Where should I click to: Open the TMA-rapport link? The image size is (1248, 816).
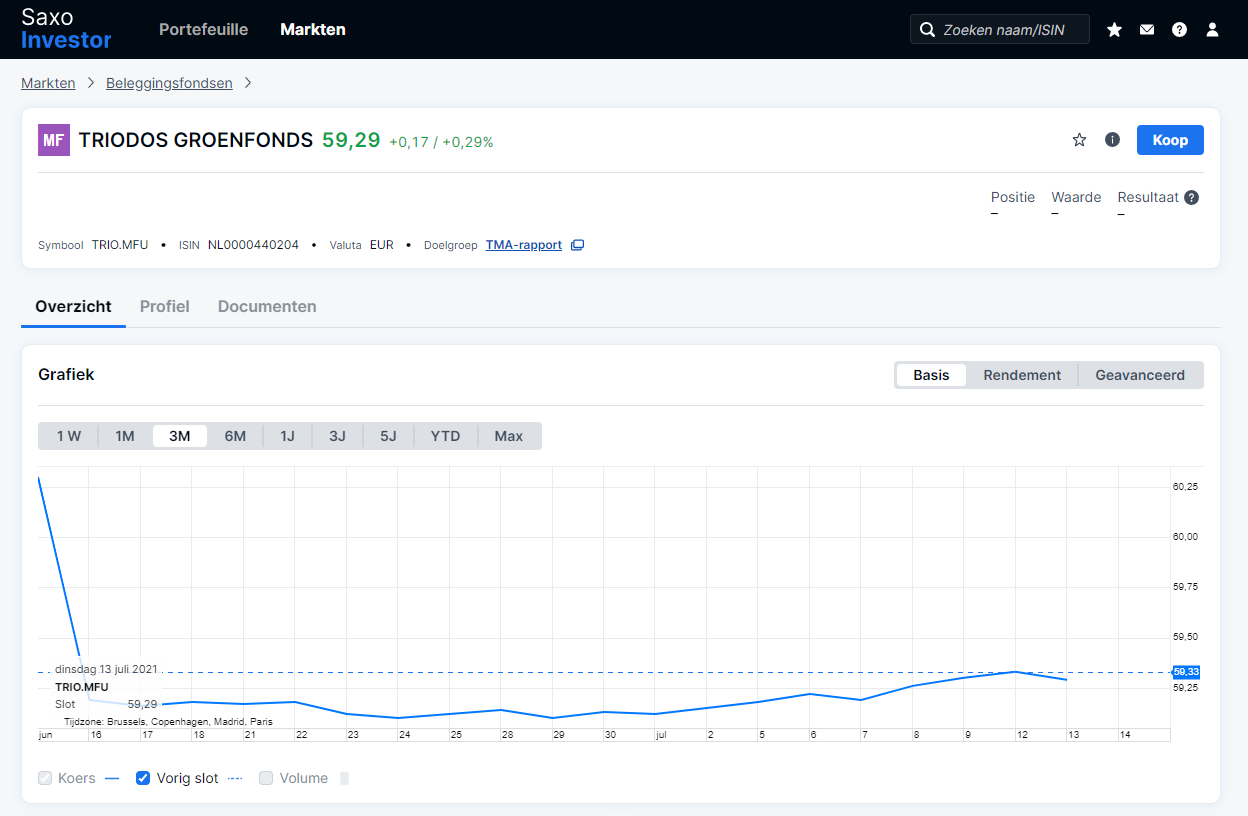tap(524, 245)
